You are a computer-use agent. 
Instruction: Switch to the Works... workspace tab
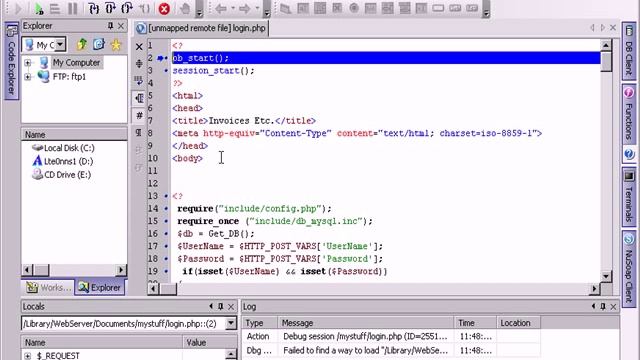pos(48,287)
